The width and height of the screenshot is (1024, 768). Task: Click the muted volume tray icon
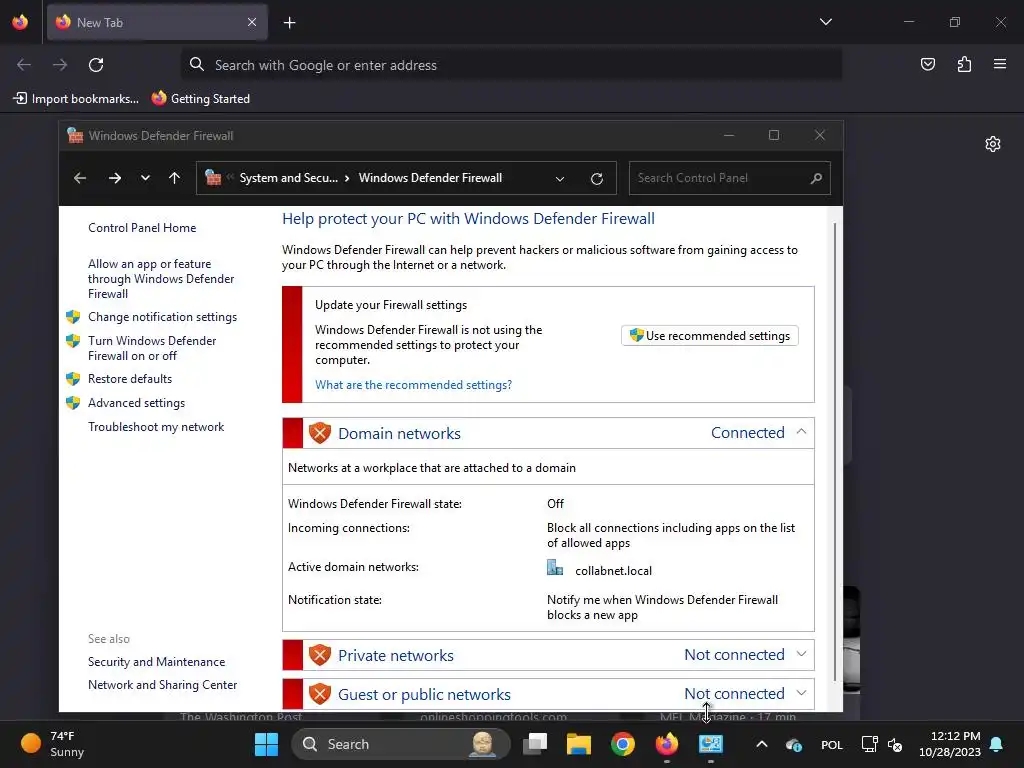[895, 744]
